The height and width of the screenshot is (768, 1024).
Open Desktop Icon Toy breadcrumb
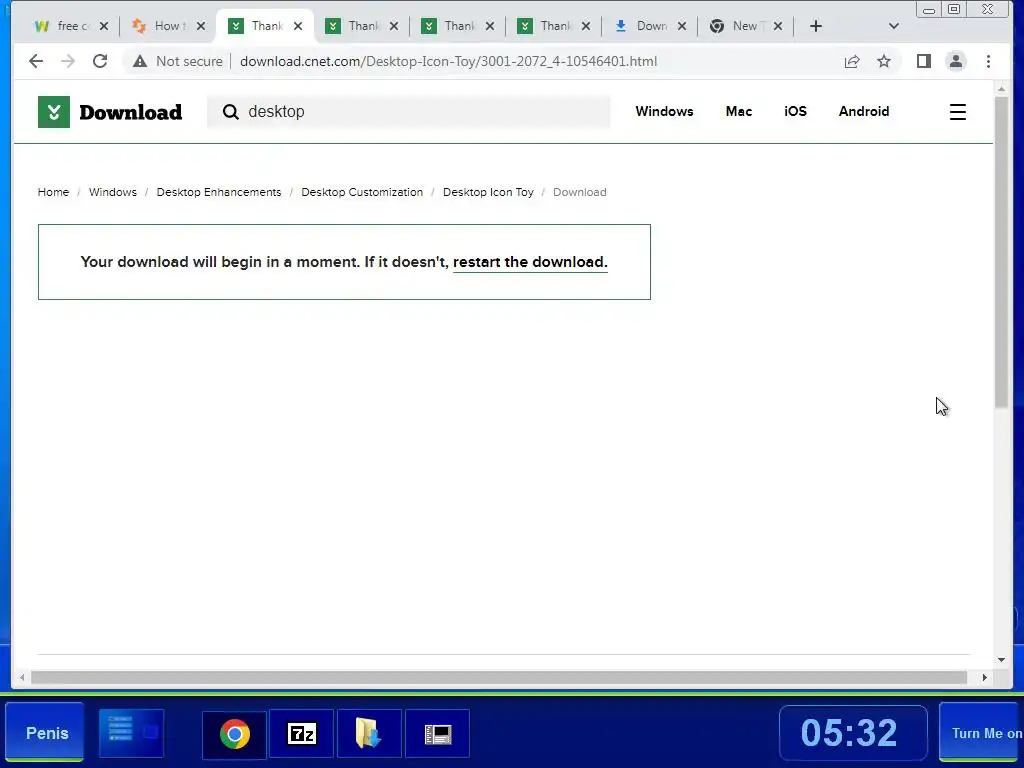(x=488, y=192)
